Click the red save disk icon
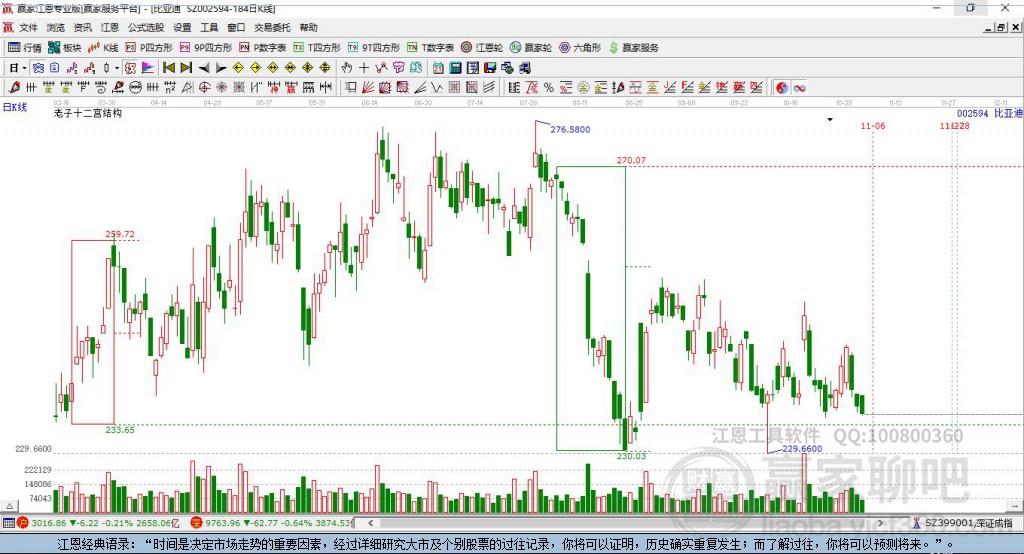This screenshot has height=554, width=1024. 490,68
